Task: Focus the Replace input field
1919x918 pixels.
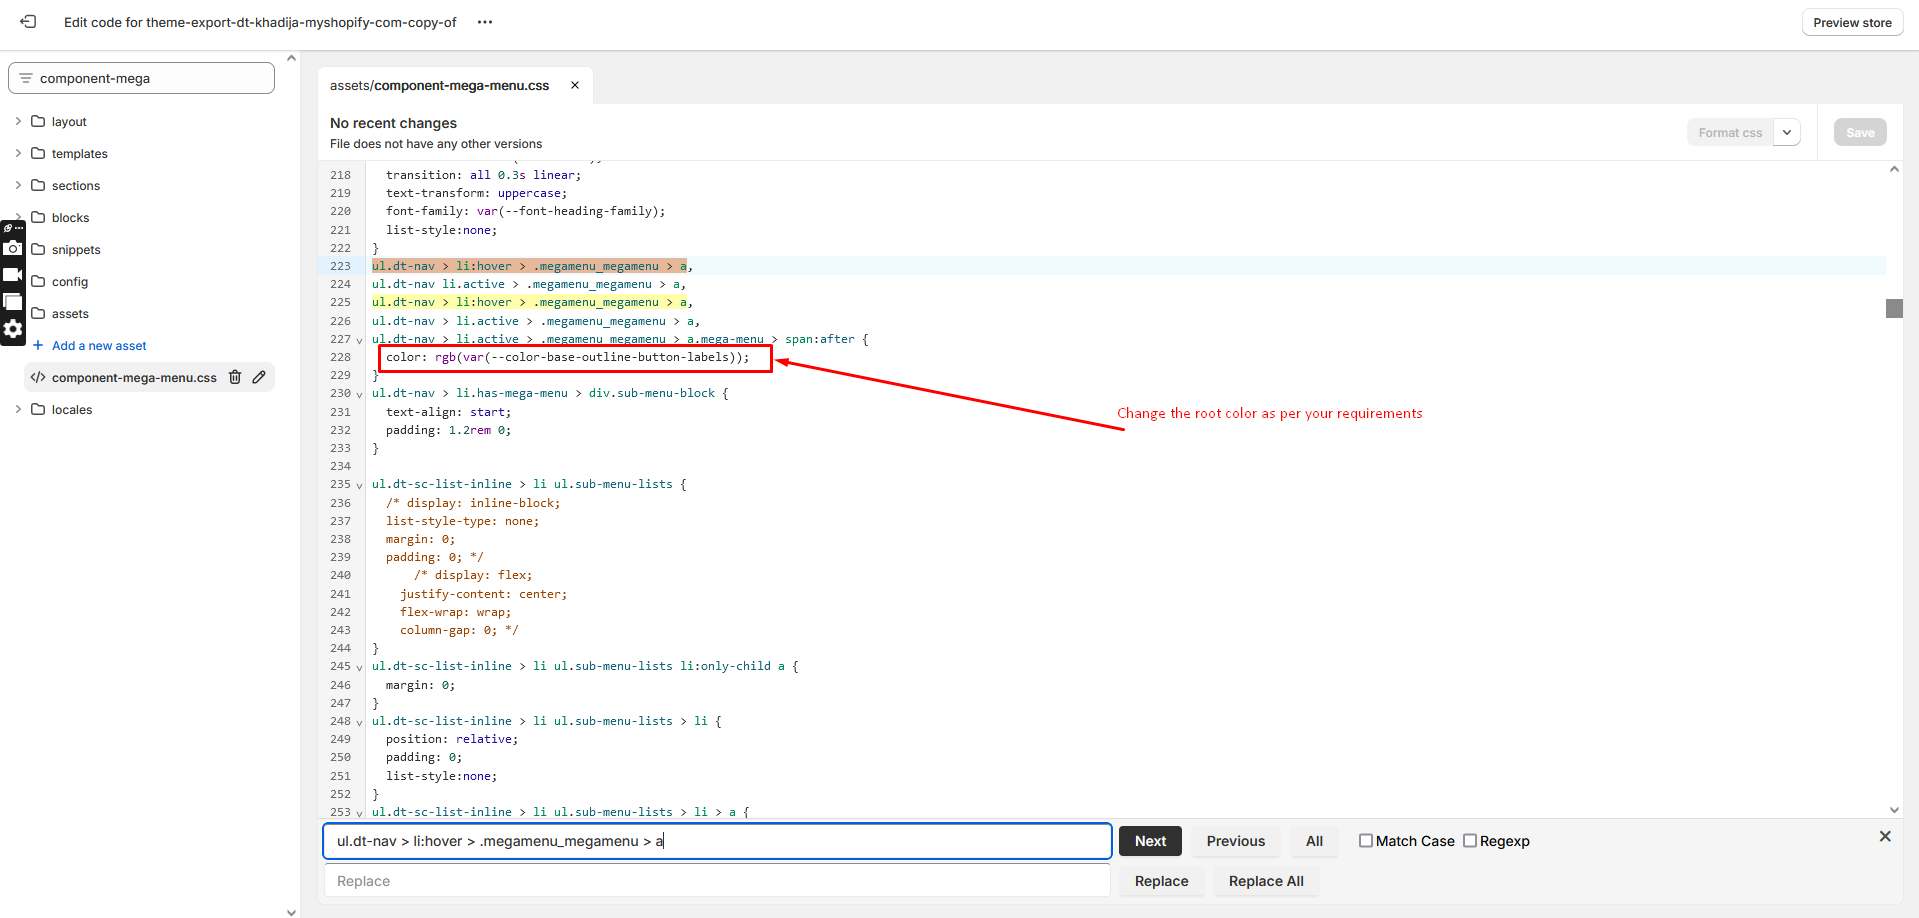Action: tap(717, 881)
